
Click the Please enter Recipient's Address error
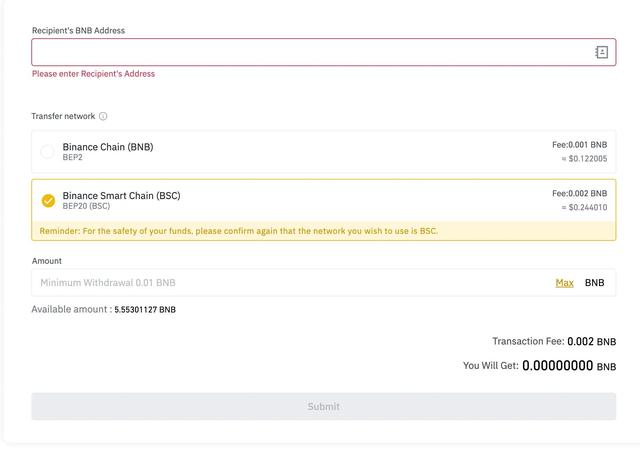[x=93, y=74]
